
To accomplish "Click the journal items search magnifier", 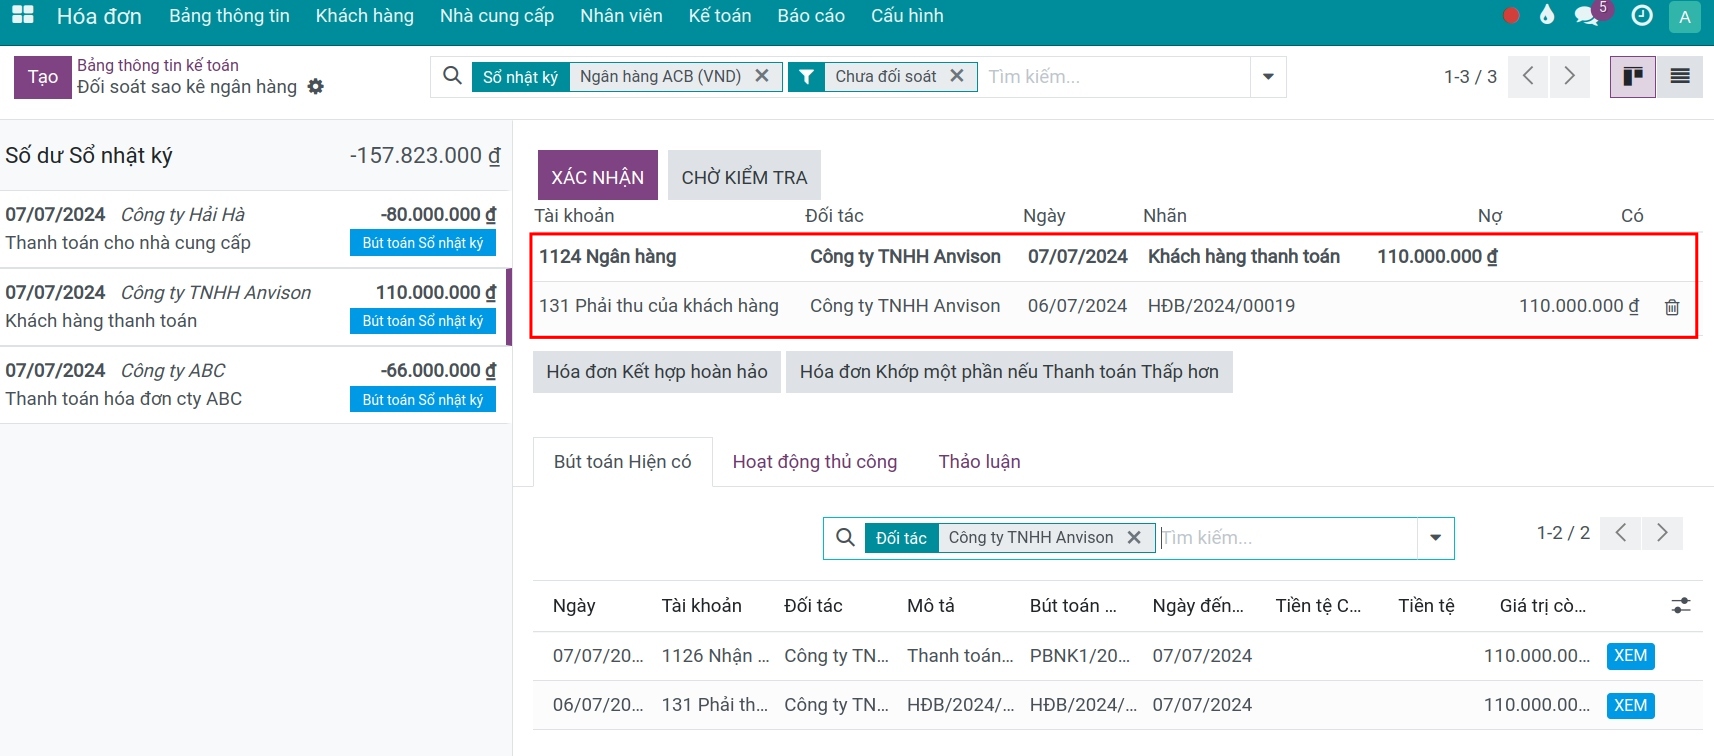I will tap(845, 538).
